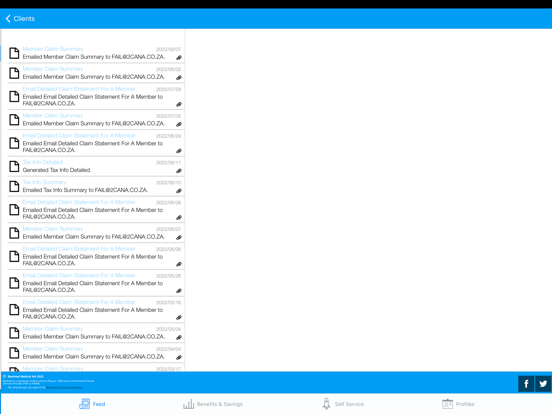
Task: Click the date 2022/05/26
Action: [168, 276]
